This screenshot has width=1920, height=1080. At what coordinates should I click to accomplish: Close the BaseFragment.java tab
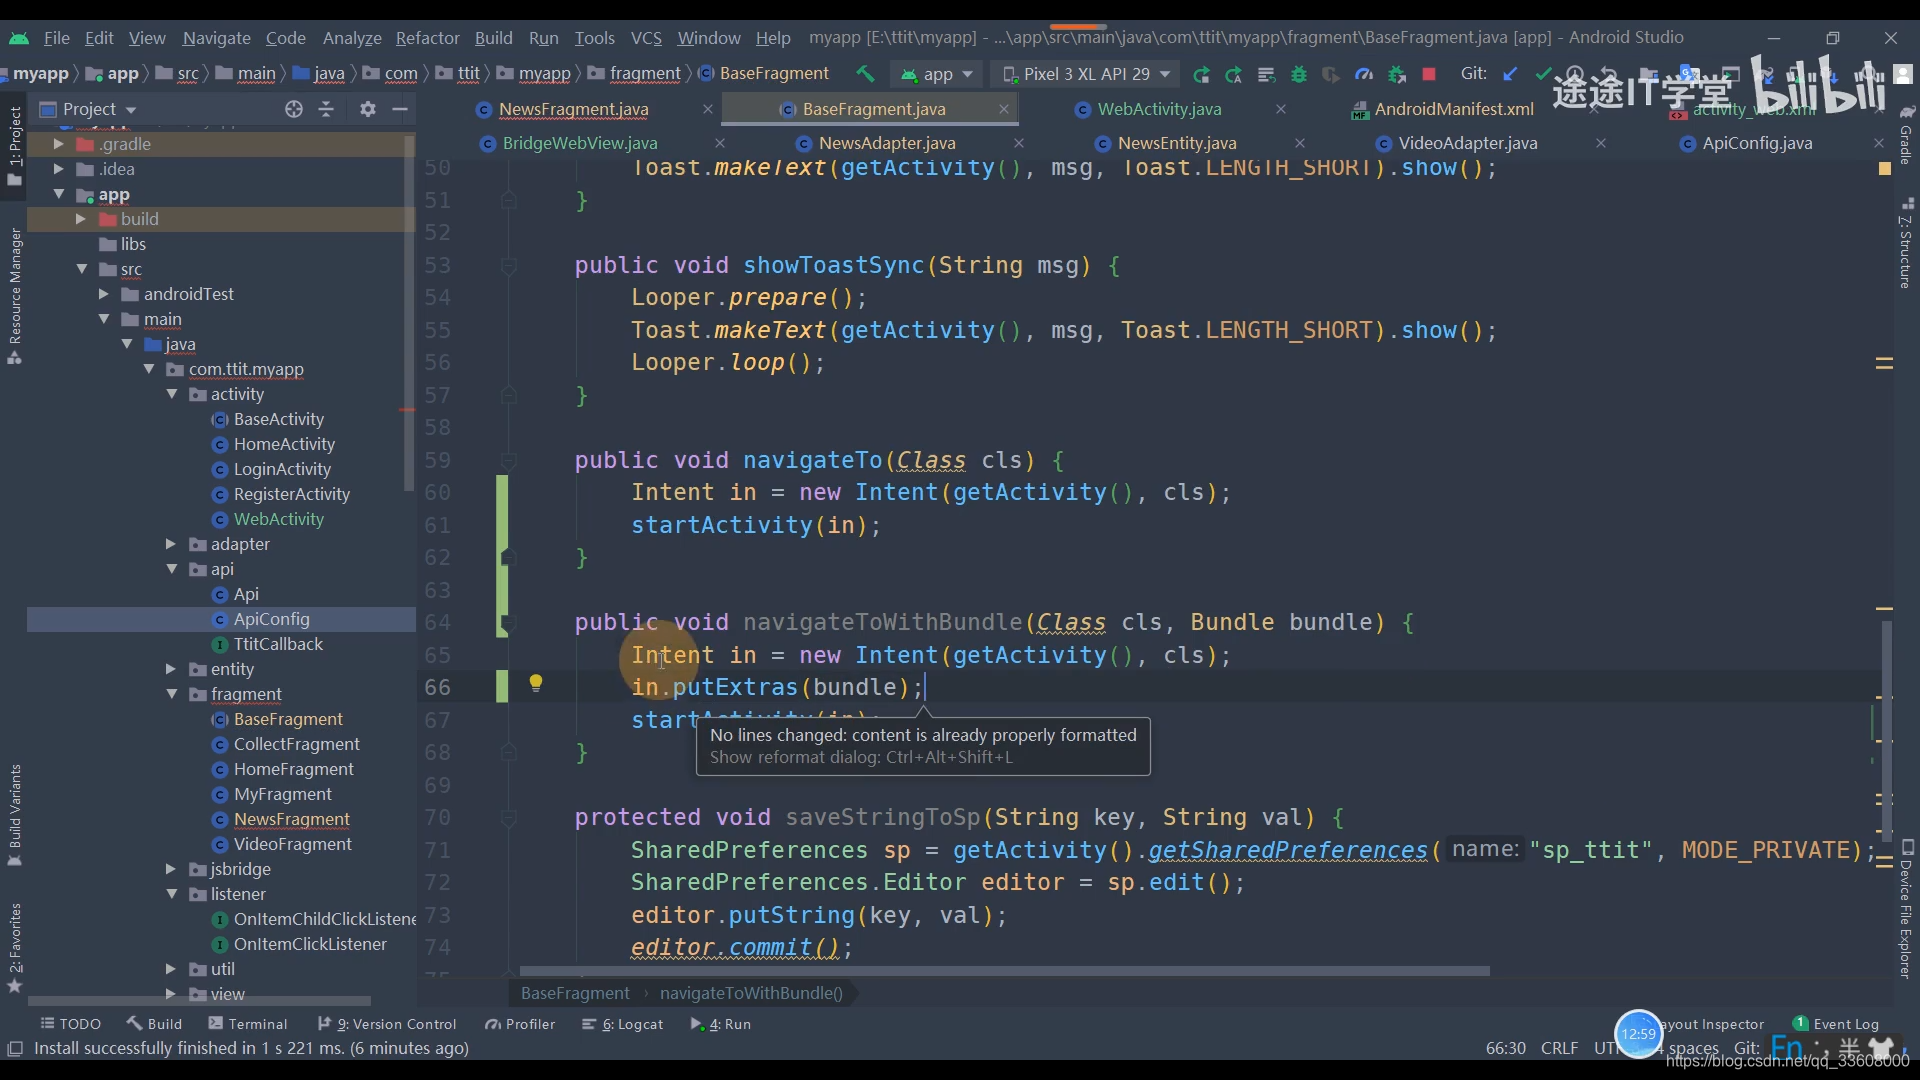(1004, 109)
